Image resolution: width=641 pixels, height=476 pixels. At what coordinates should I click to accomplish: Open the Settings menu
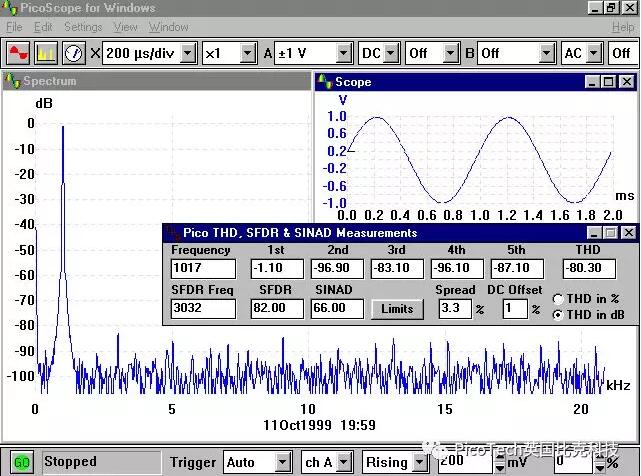pyautogui.click(x=83, y=27)
